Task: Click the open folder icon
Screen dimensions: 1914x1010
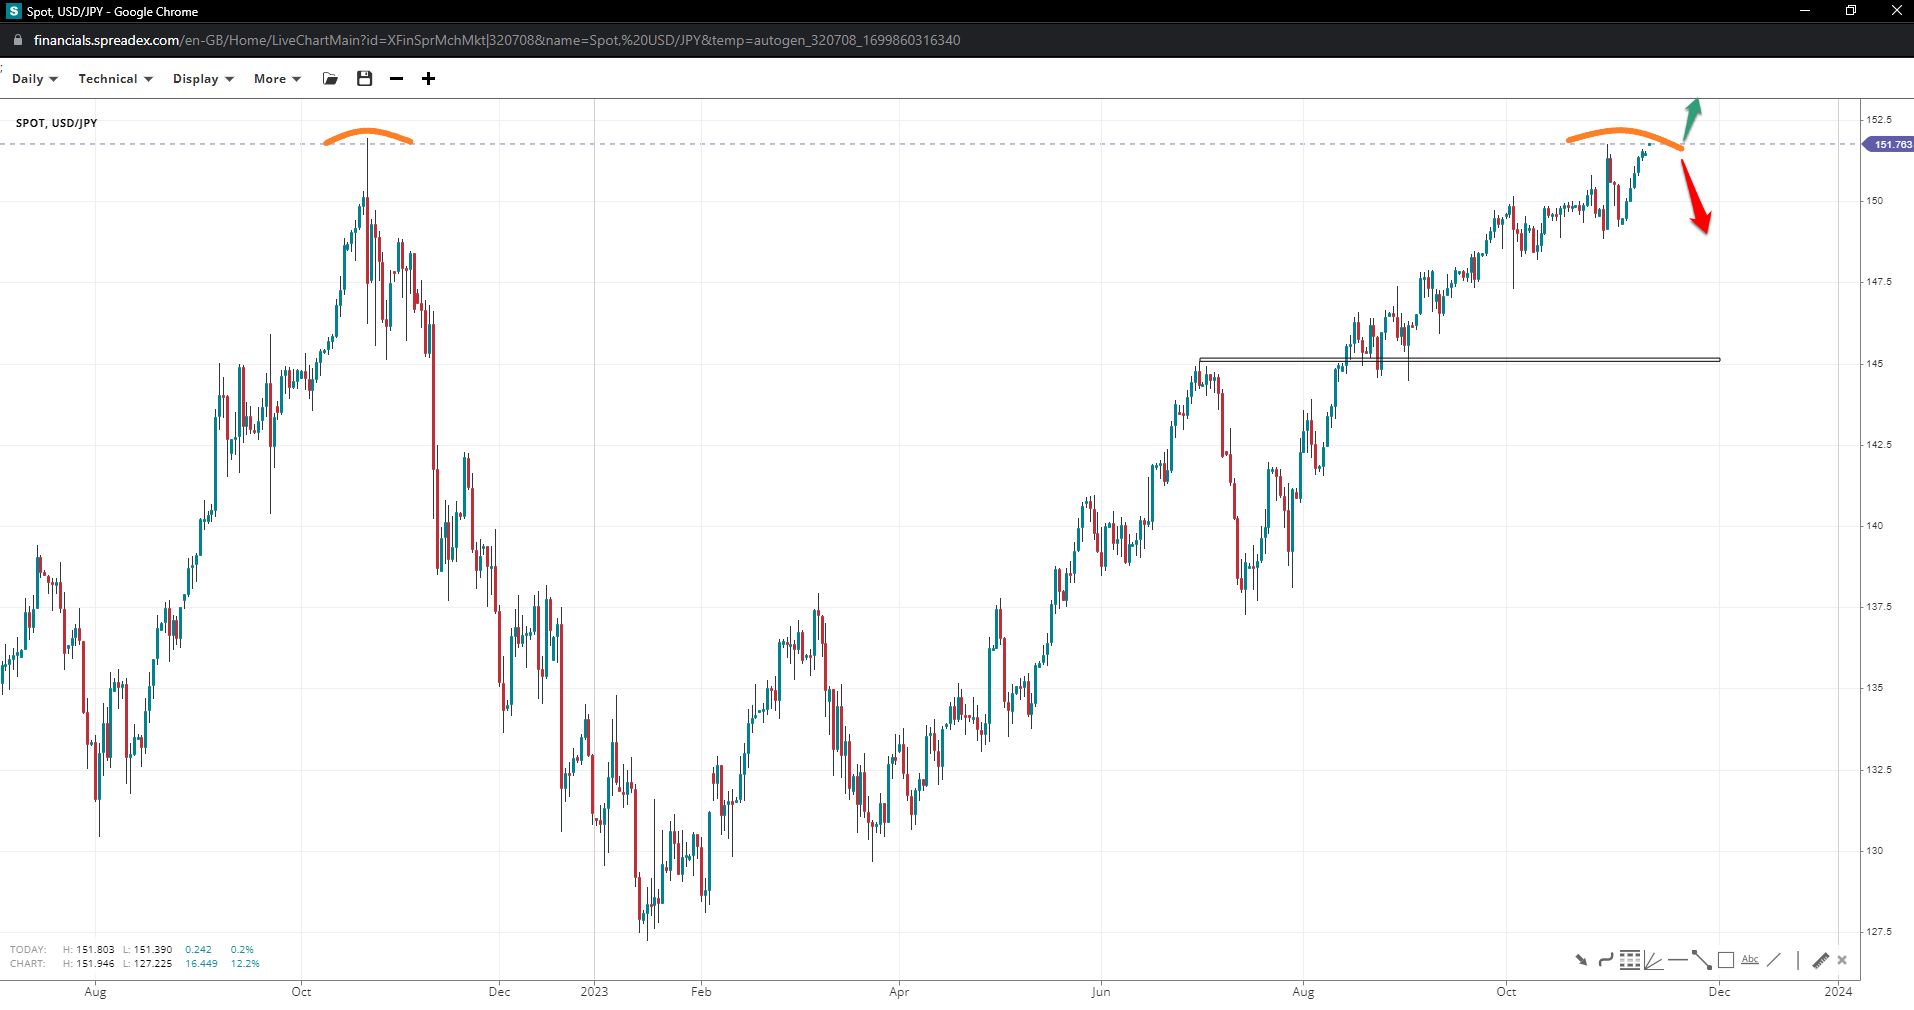Action: 330,79
